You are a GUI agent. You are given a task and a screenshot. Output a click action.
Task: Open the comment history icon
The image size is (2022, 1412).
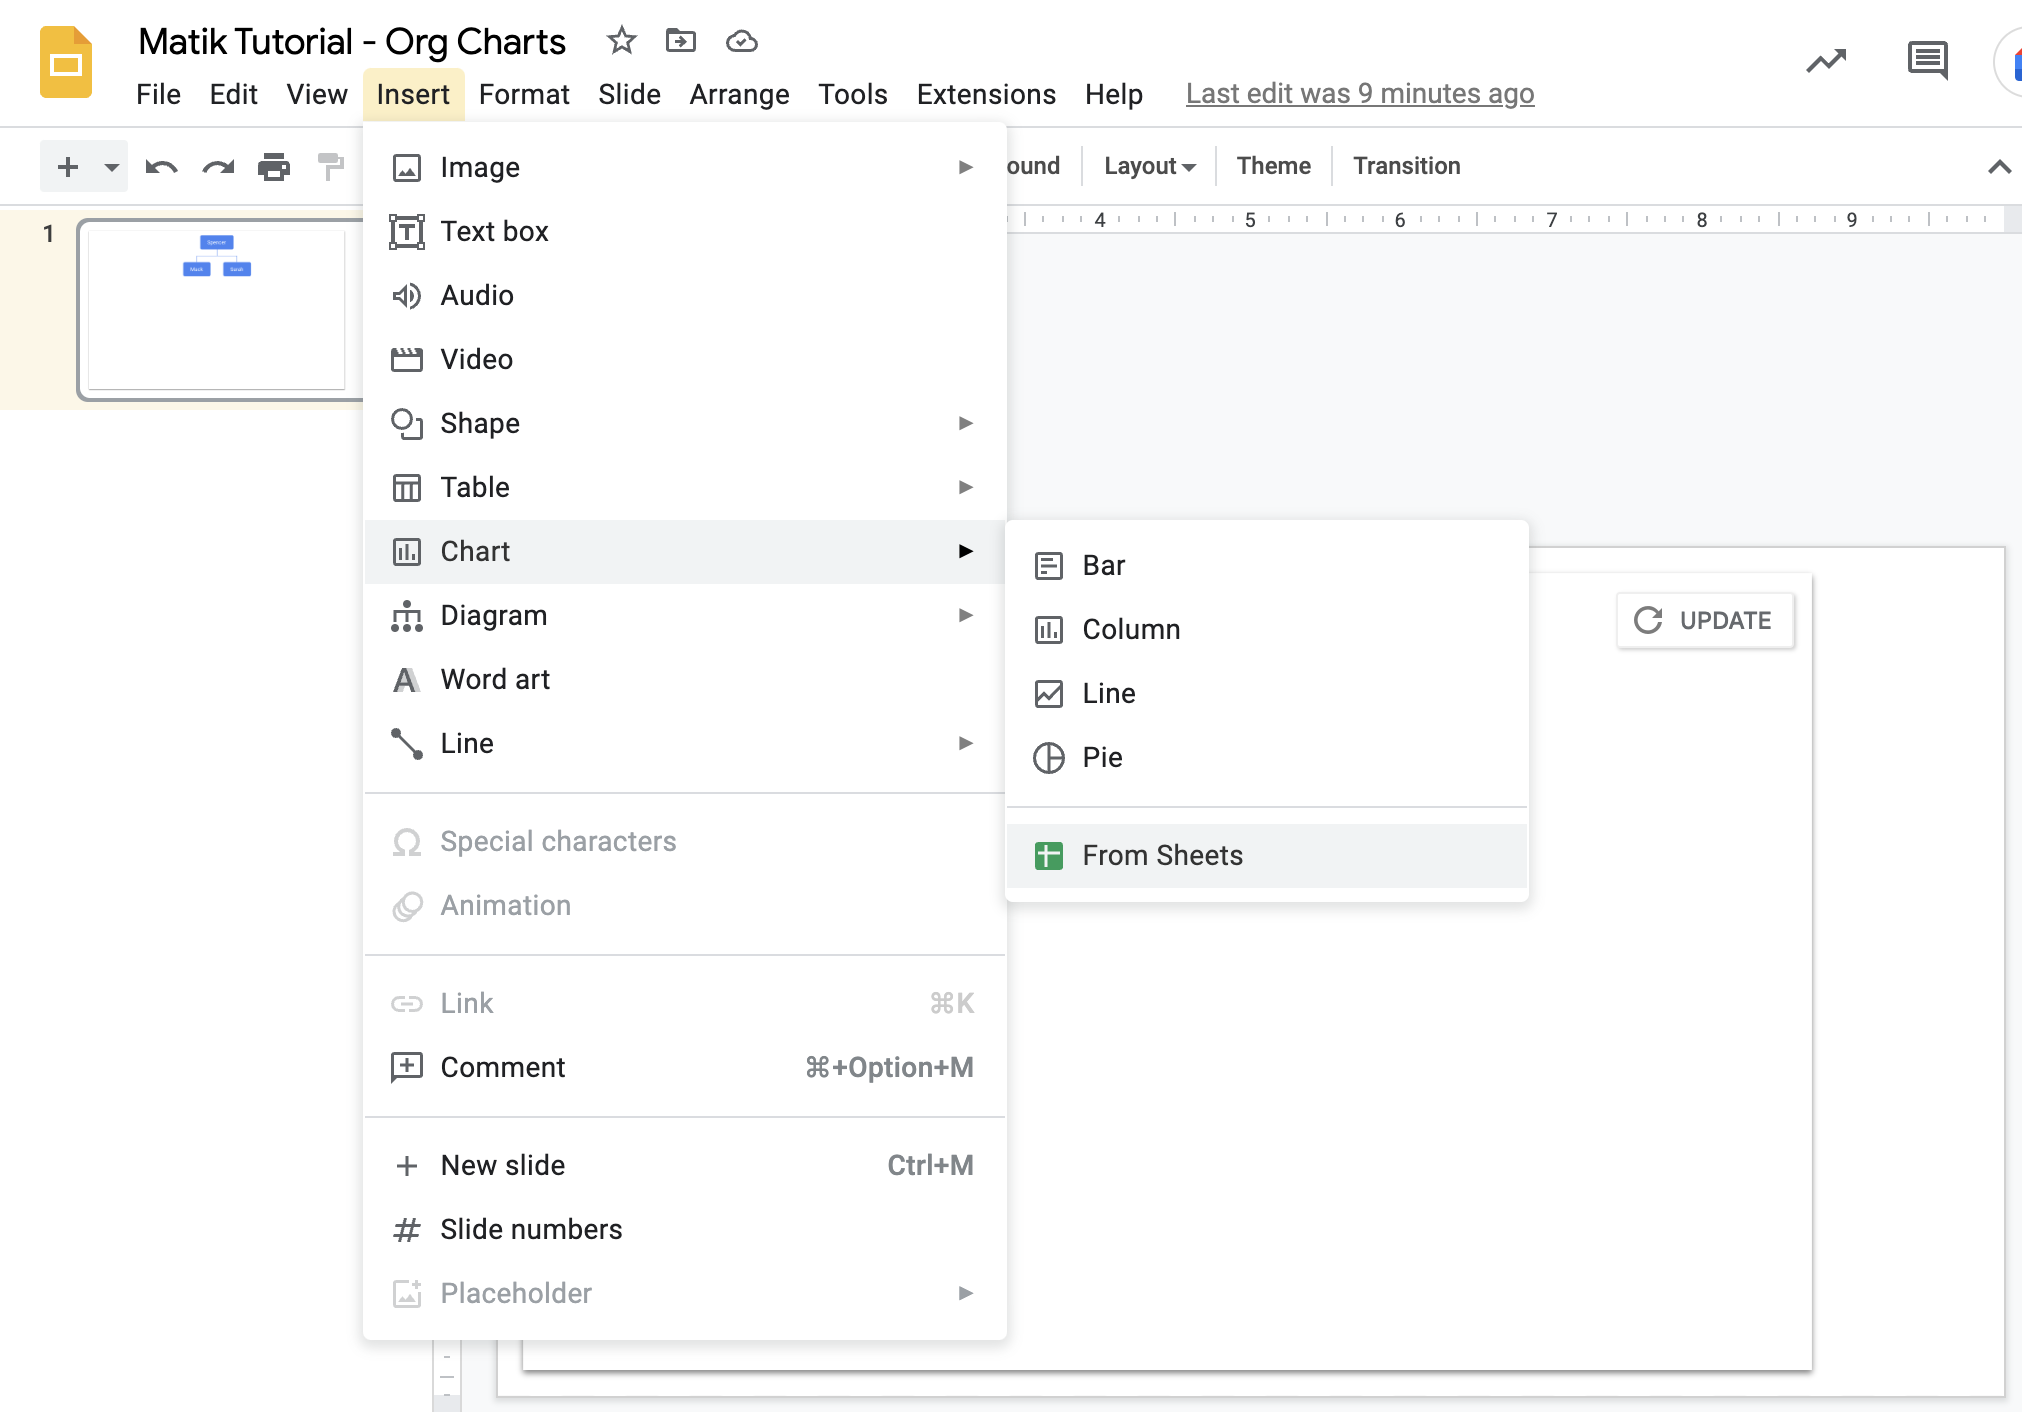tap(1927, 61)
